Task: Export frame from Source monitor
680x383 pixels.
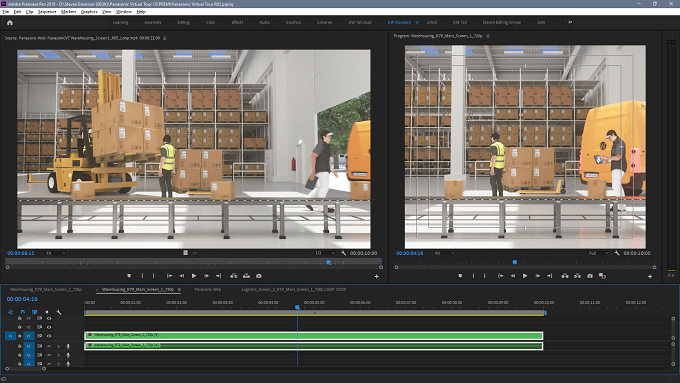Action: point(259,276)
